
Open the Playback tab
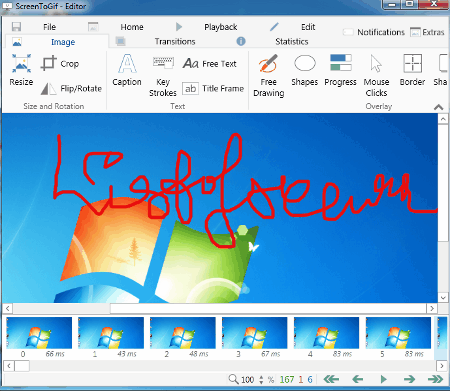(x=221, y=27)
